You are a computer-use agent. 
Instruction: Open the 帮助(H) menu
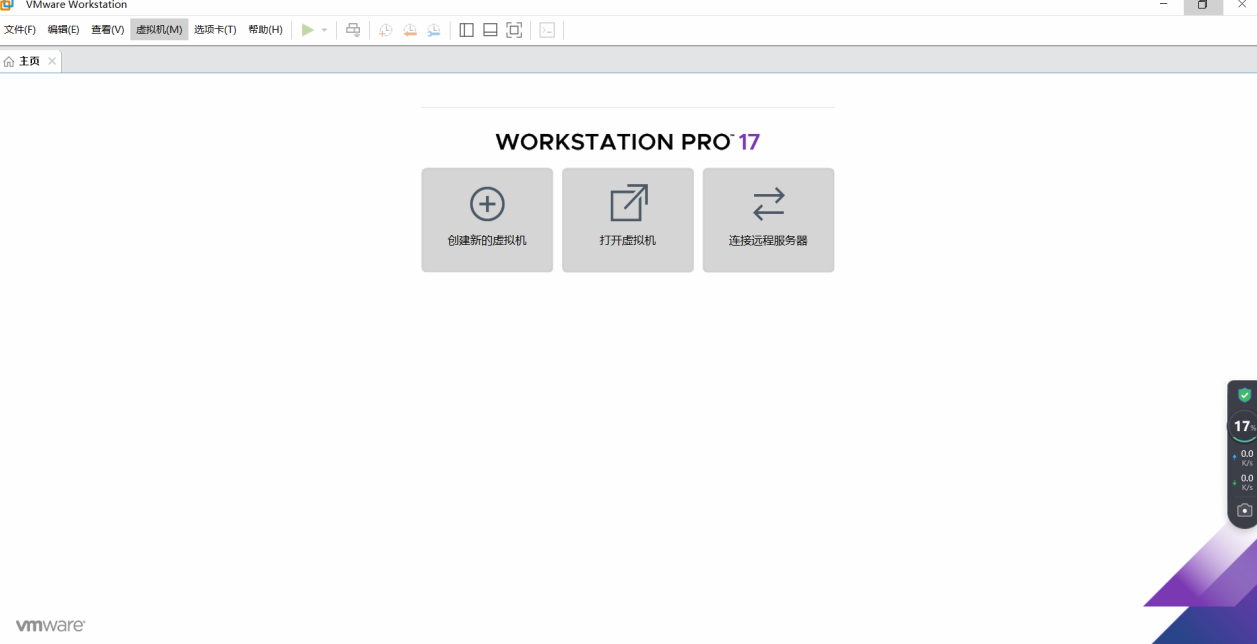click(265, 30)
